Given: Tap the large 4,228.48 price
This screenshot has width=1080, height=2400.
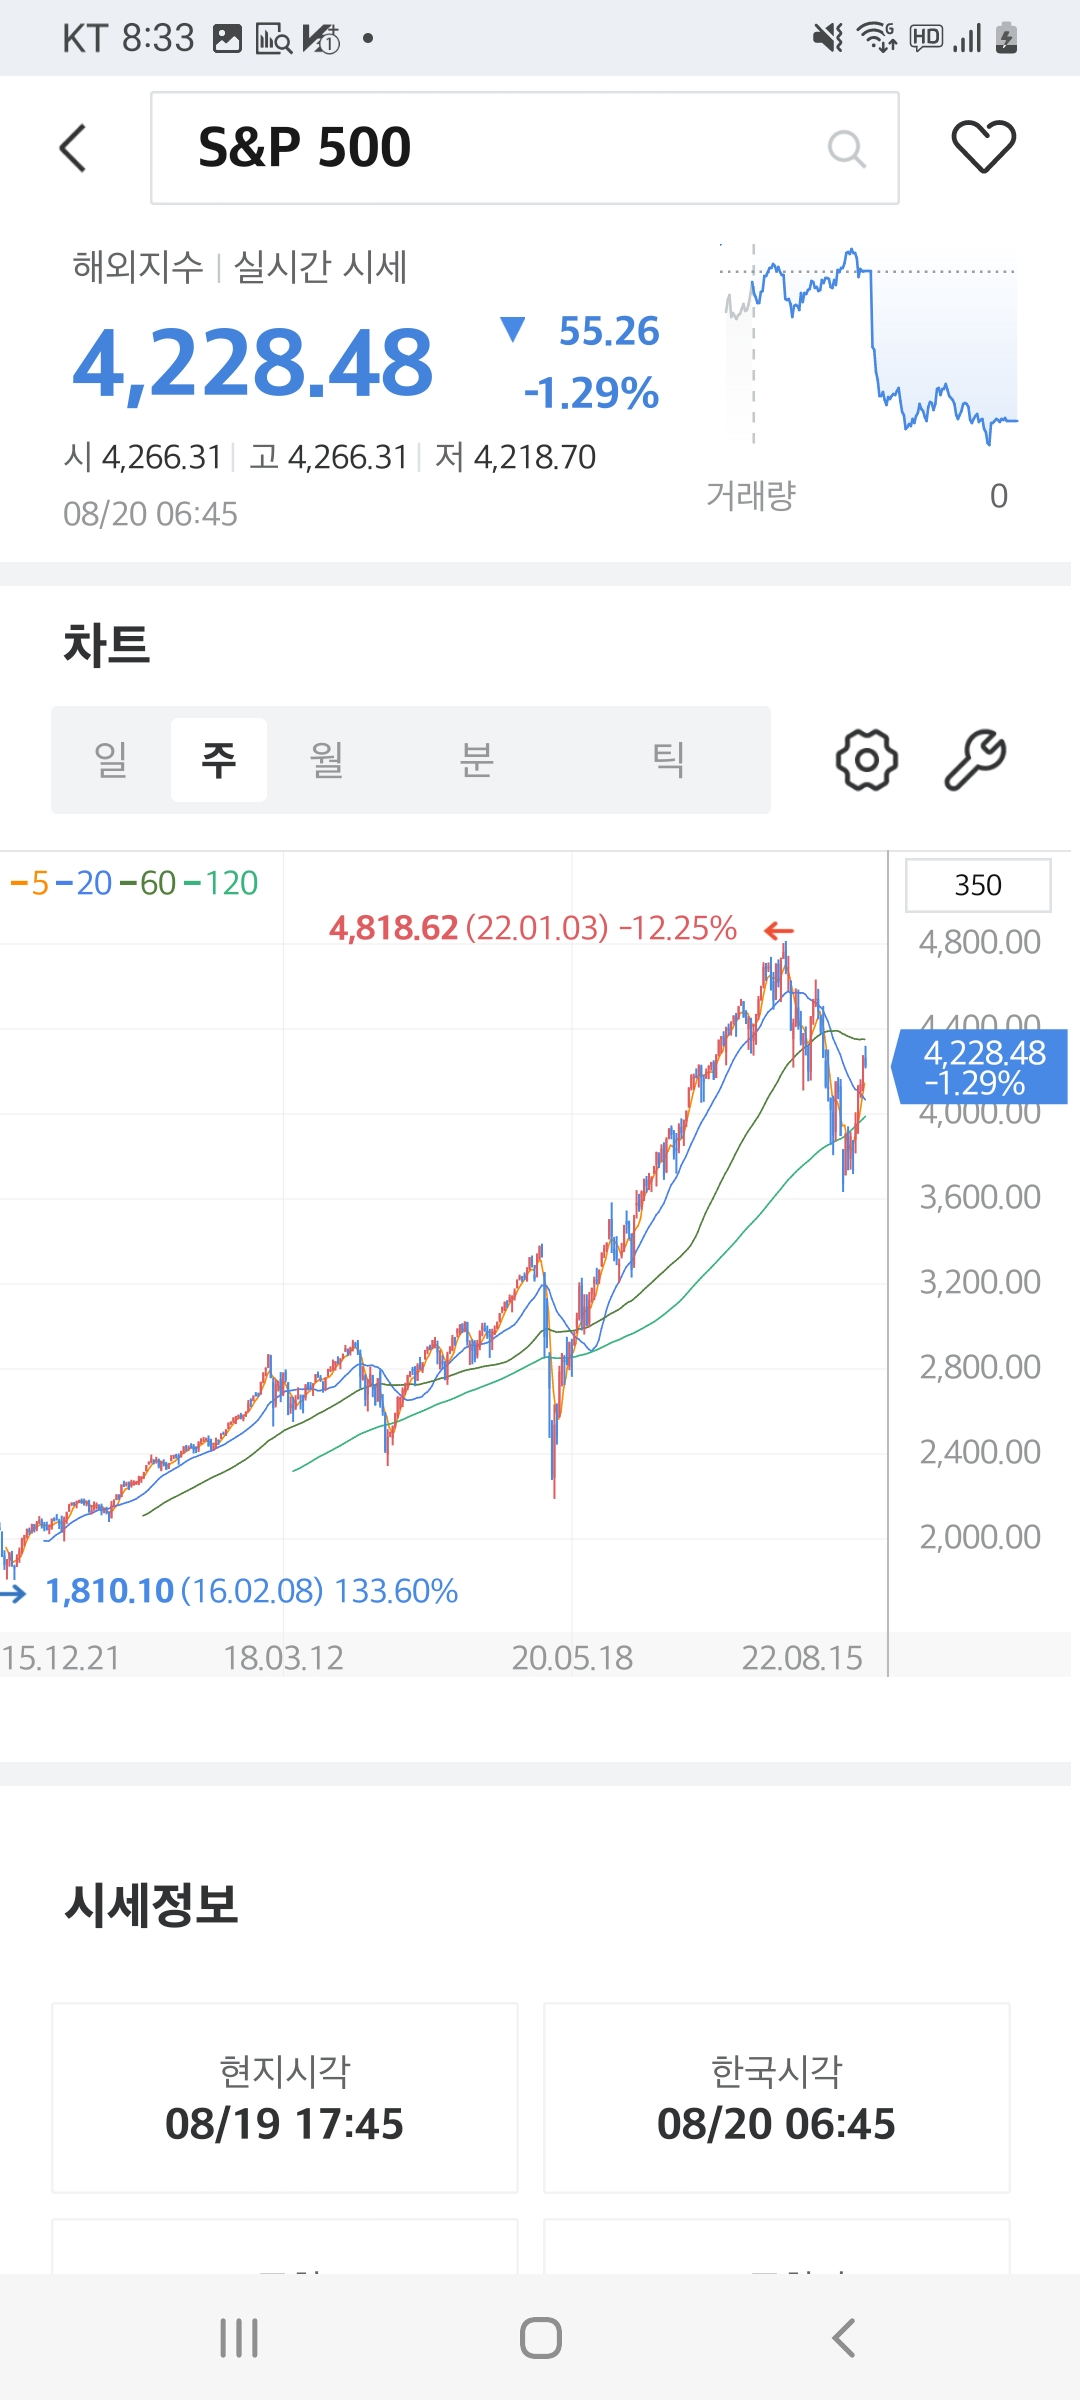Looking at the screenshot, I should click(x=253, y=362).
